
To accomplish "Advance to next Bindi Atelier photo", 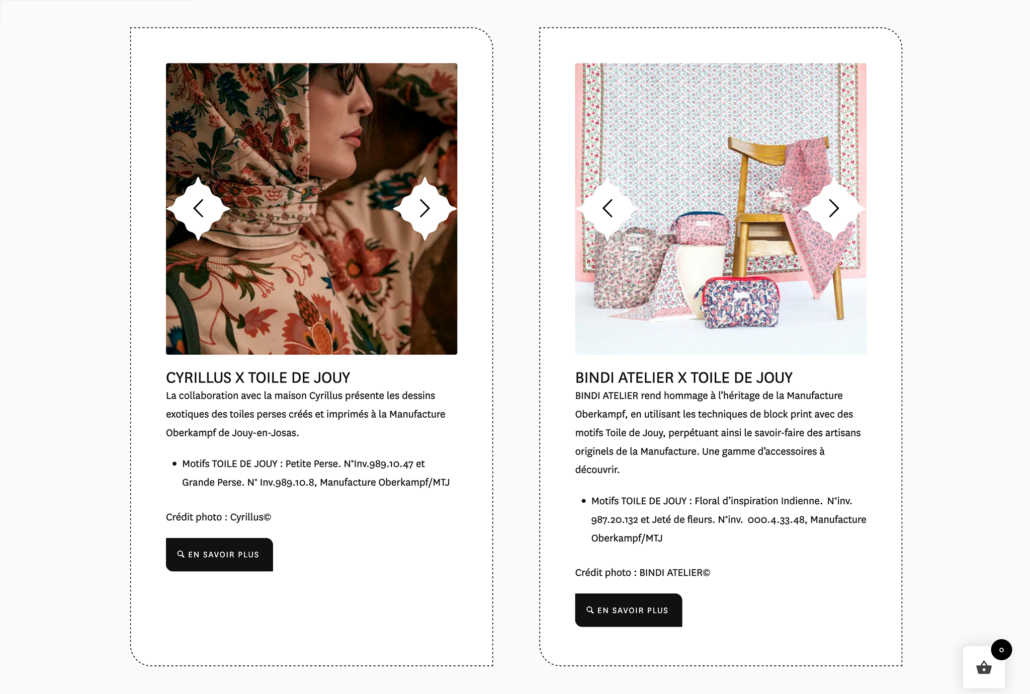I will click(x=834, y=208).
